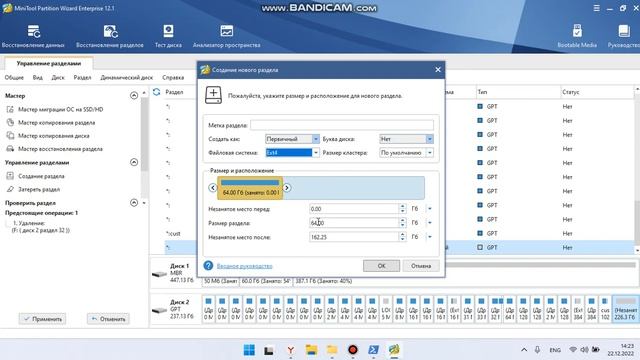Open Yandex browser from taskbar

[x=291, y=350]
